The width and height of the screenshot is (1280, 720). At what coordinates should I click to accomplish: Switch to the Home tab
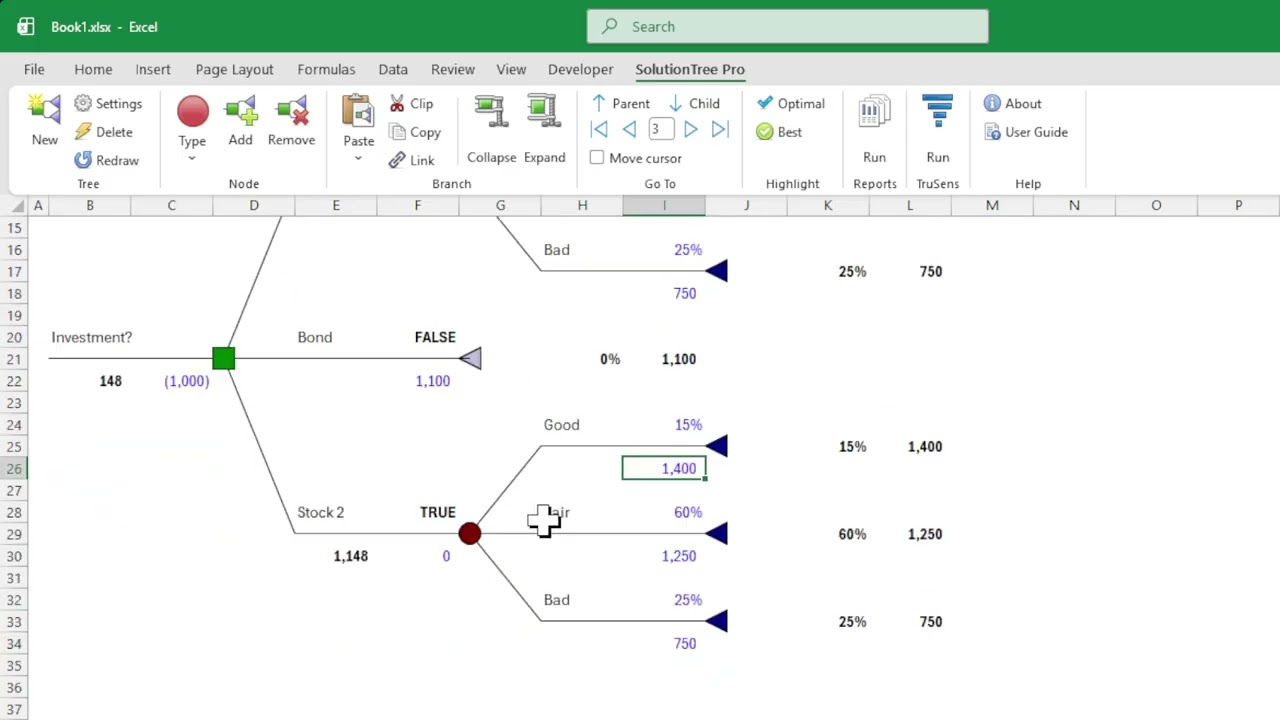pyautogui.click(x=93, y=69)
